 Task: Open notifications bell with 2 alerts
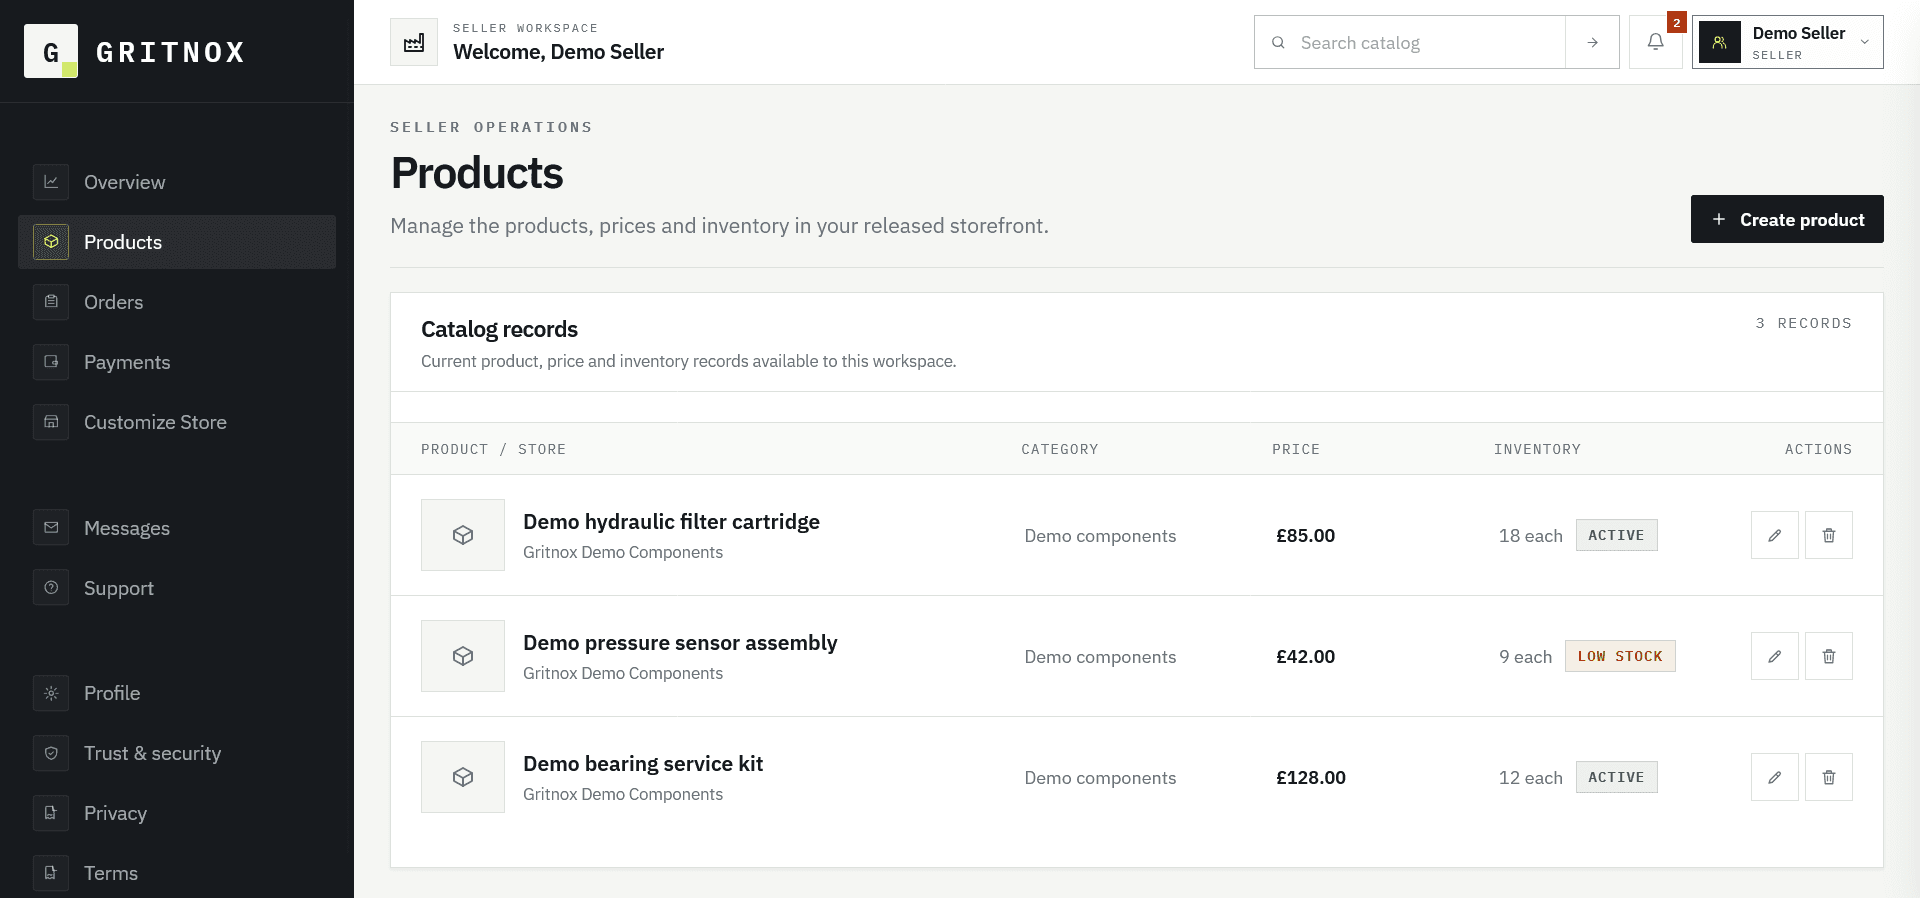[x=1656, y=42]
